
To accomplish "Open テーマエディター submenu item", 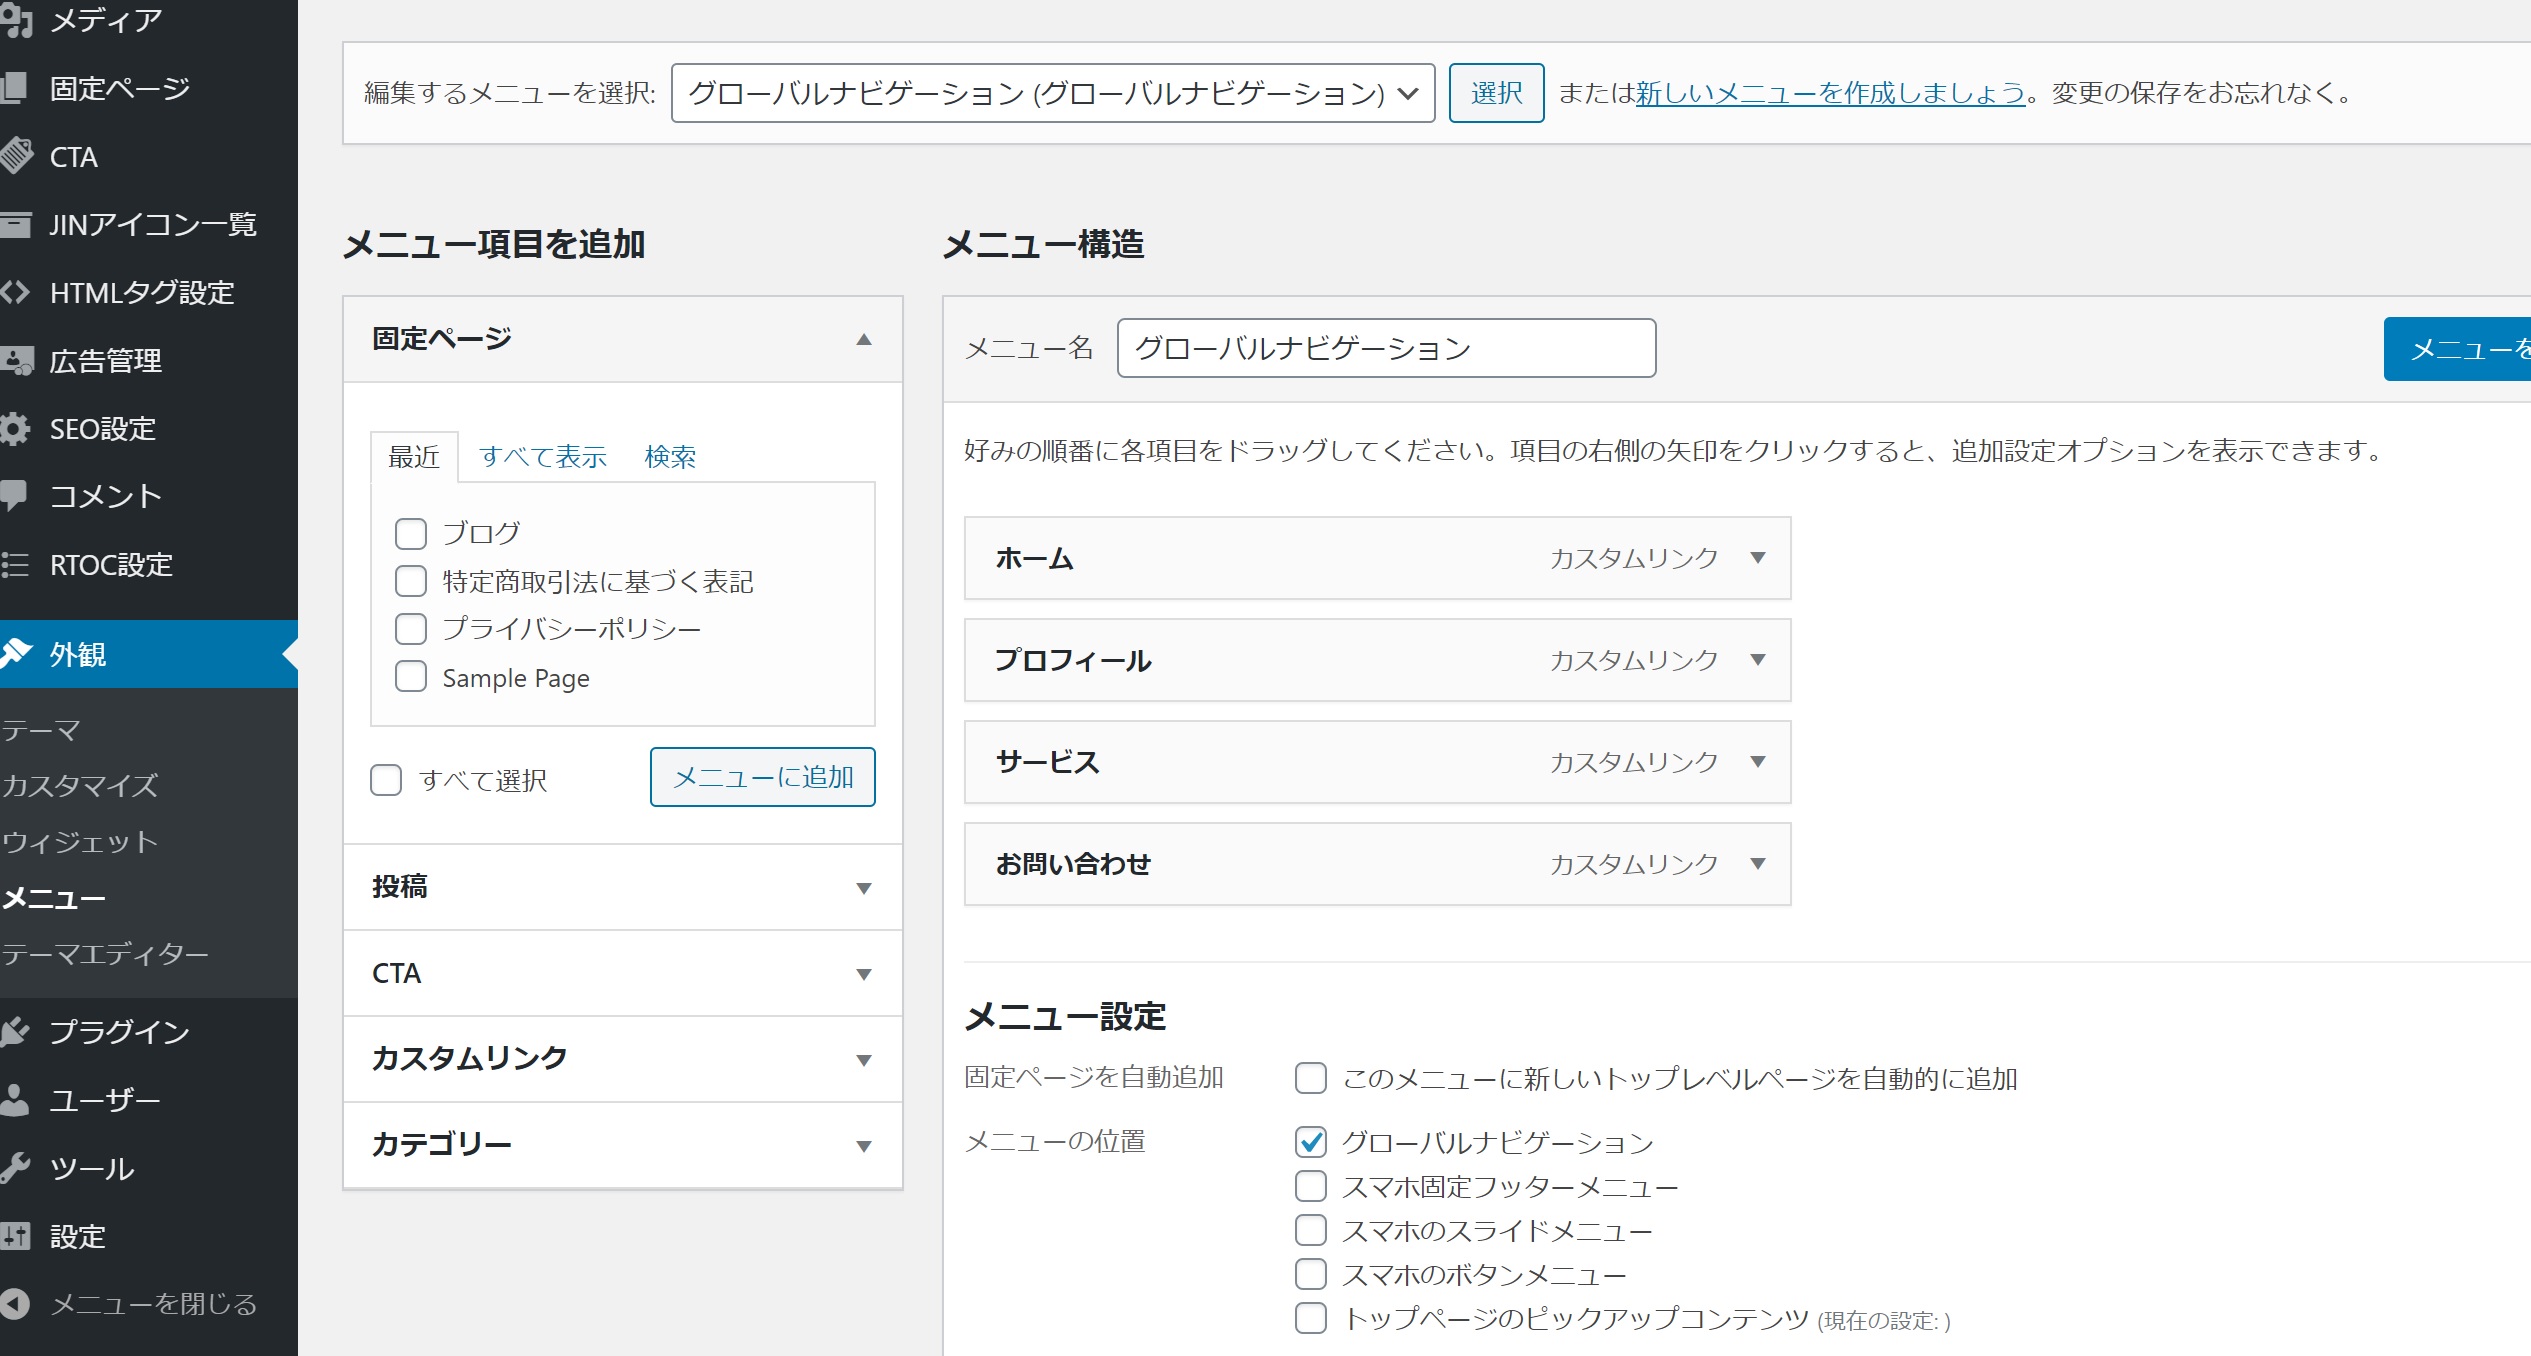I will click(x=105, y=954).
